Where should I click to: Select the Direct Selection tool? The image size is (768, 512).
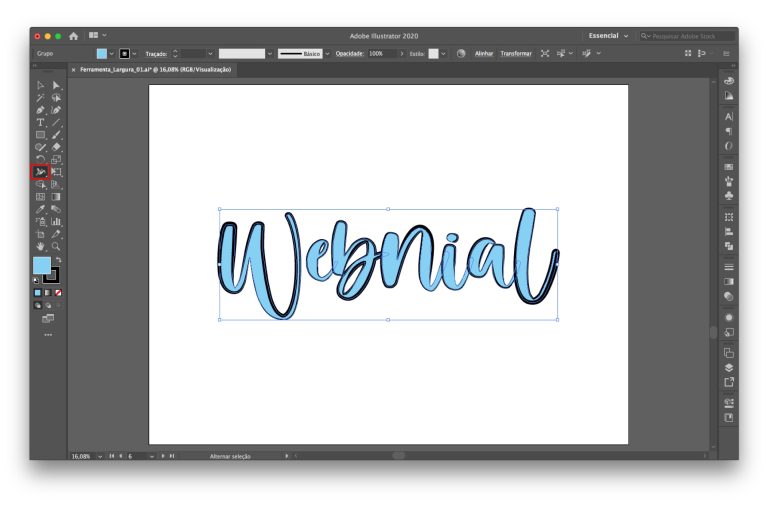pos(56,85)
